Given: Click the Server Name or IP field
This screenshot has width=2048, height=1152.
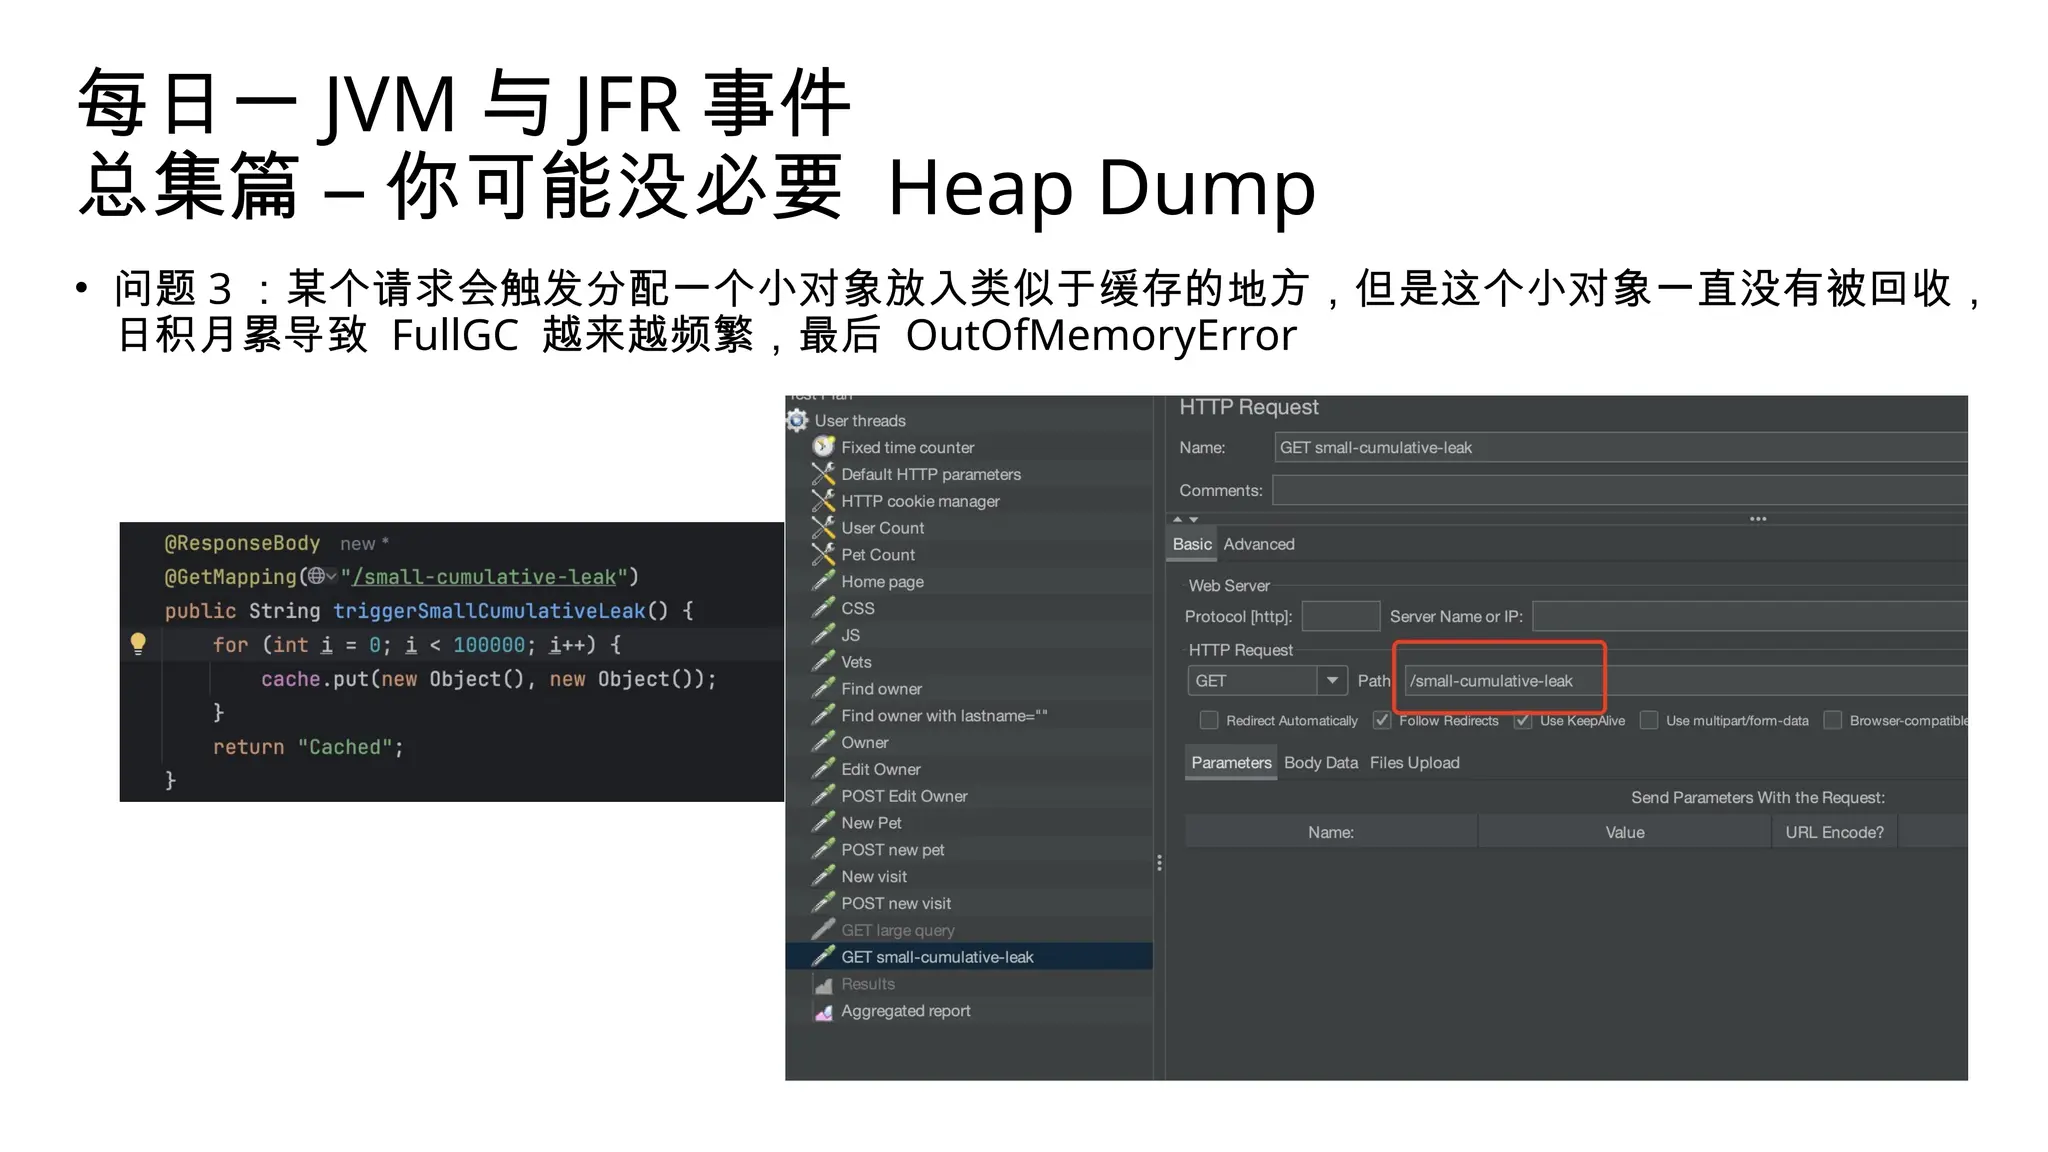Looking at the screenshot, I should pos(1750,616).
